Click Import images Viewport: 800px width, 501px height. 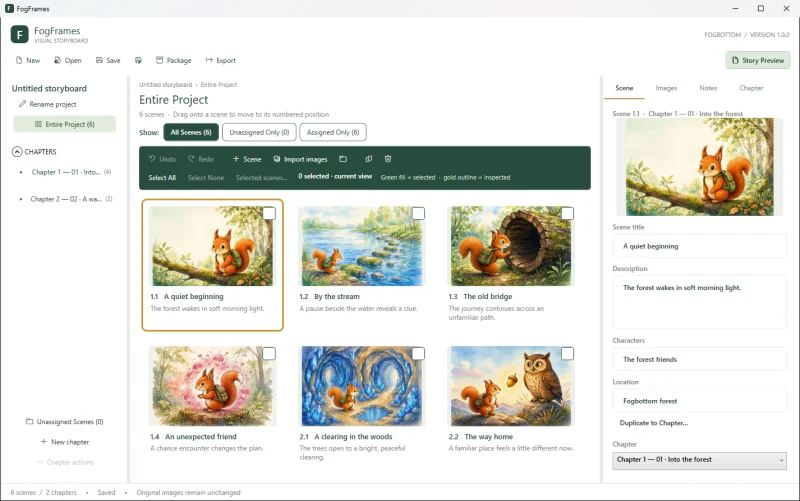pyautogui.click(x=300, y=159)
